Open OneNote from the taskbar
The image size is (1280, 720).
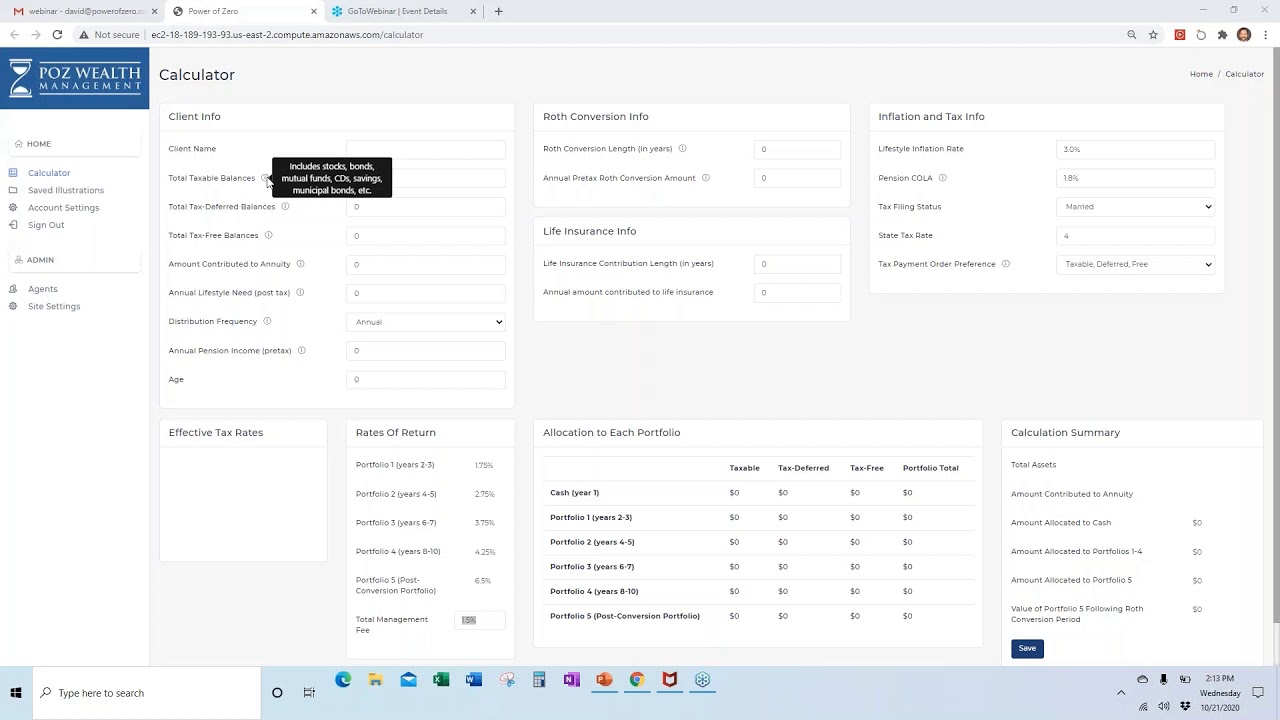tap(571, 680)
